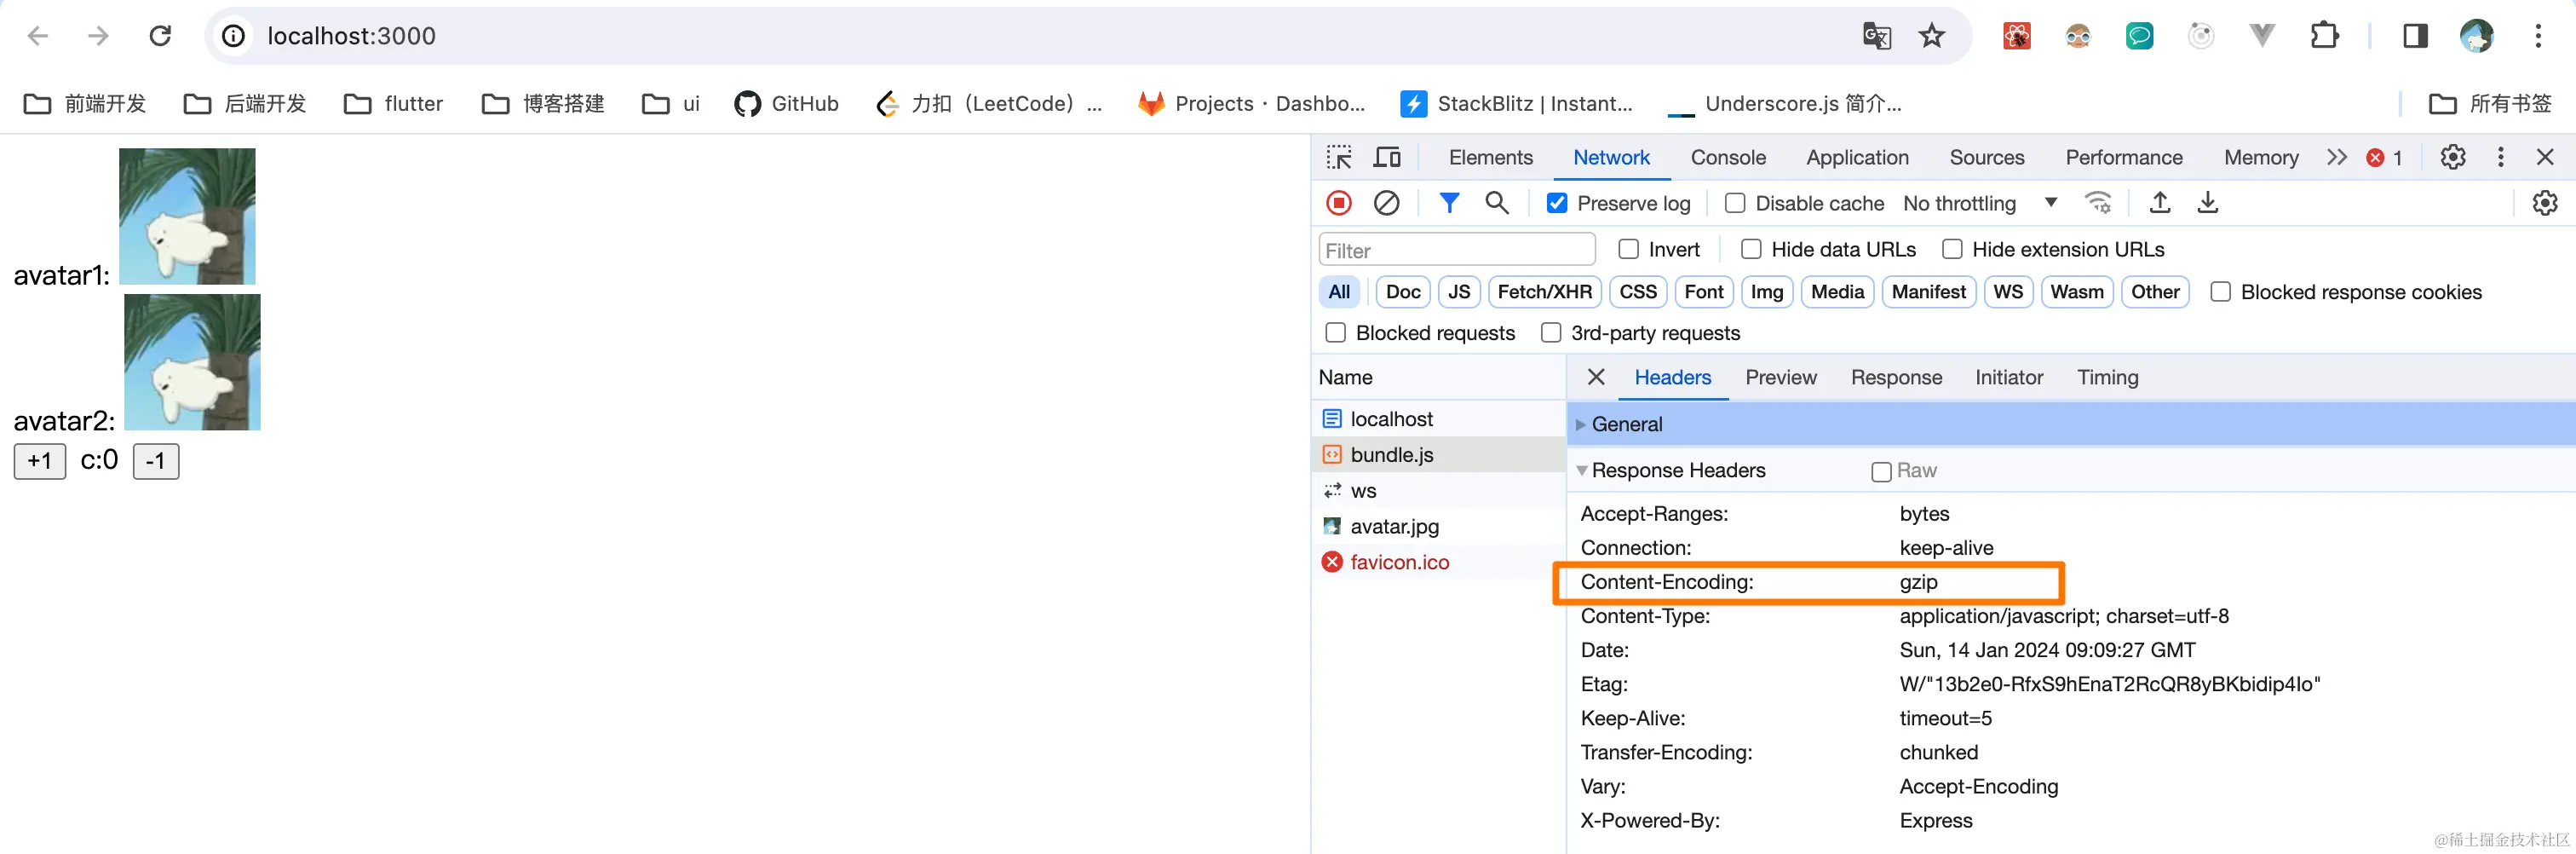This screenshot has height=854, width=2576.
Task: Filter requests by JS type
Action: tap(1459, 292)
